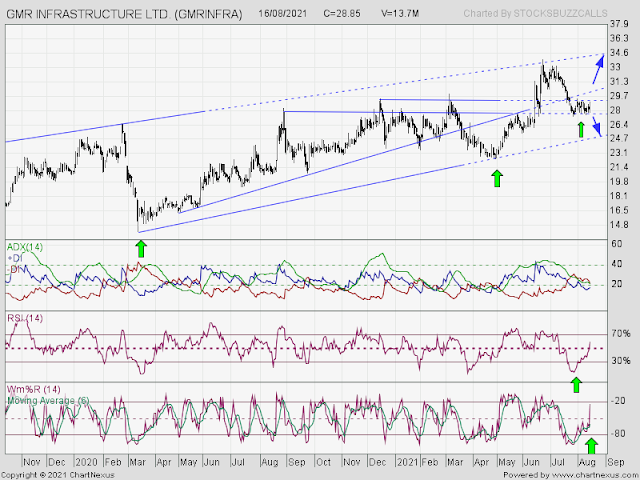Image resolution: width=640 pixels, height=480 pixels.
Task: Click the -20 Williams %R level label
Action: tap(618, 401)
